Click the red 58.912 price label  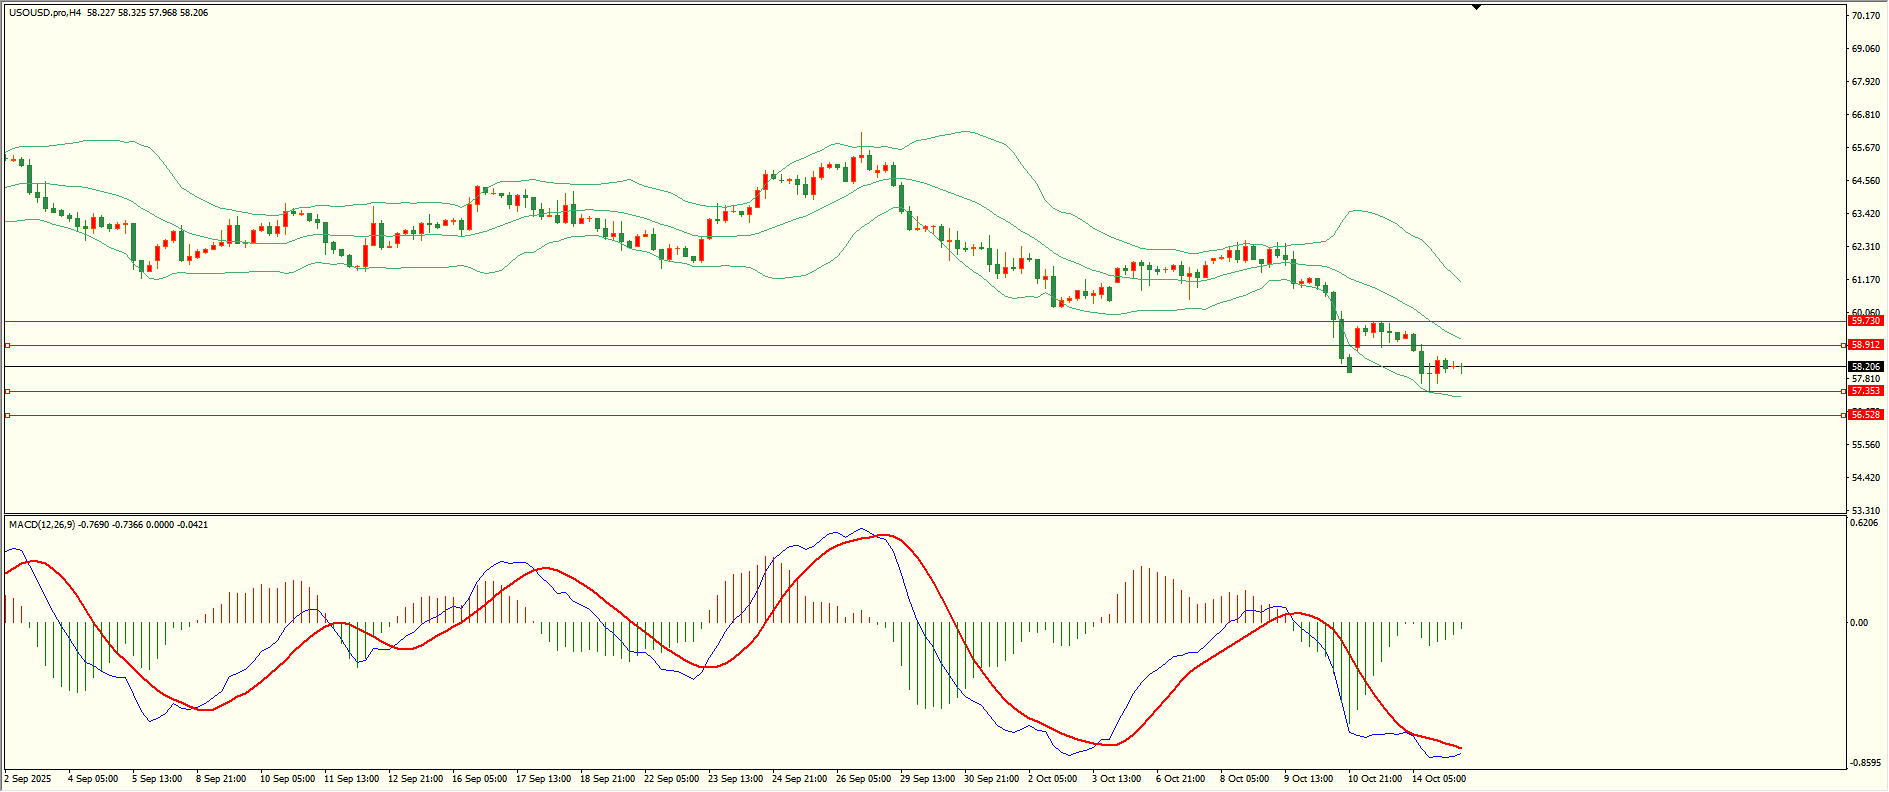1865,345
